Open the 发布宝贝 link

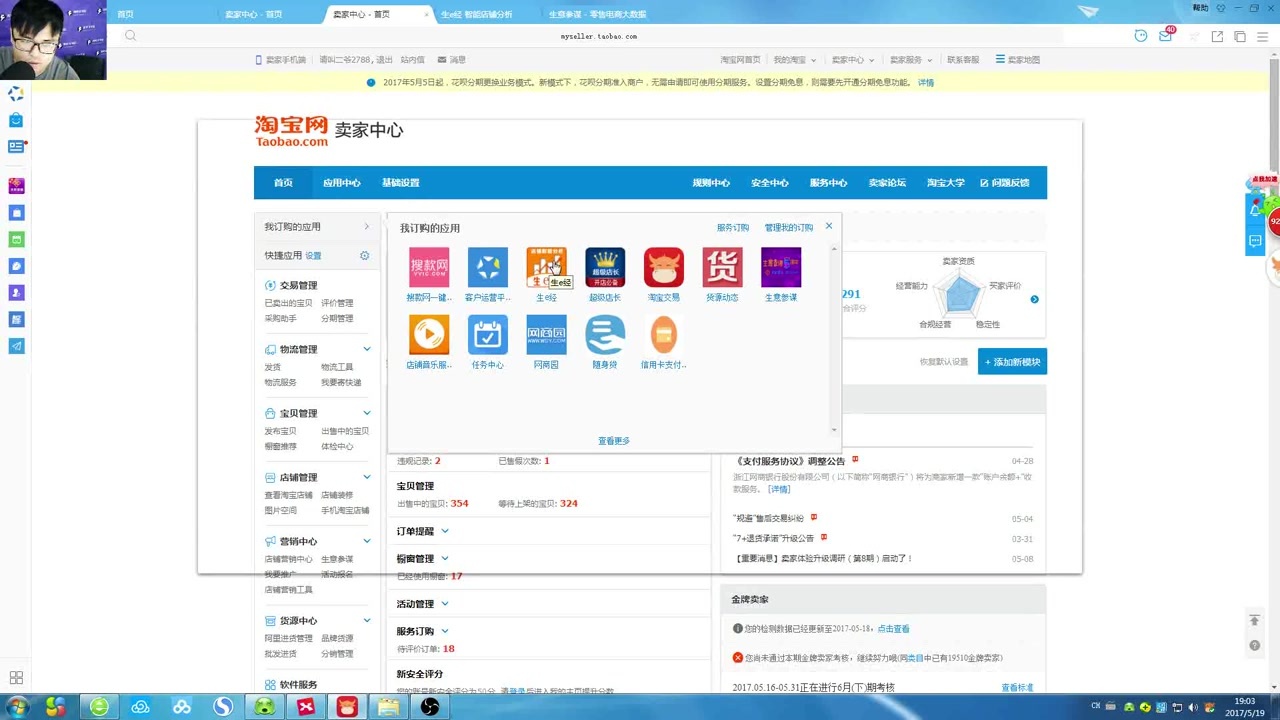click(280, 431)
